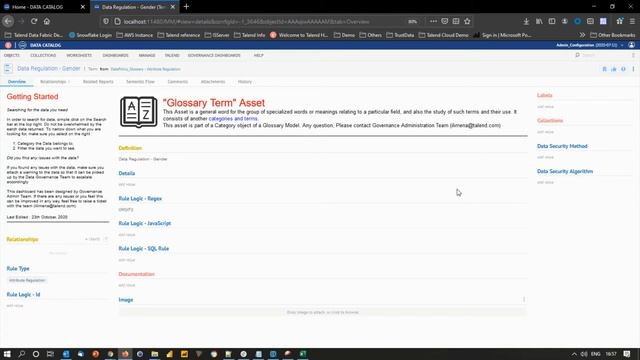This screenshot has height=360, width=640.
Task: Open the object panel icon beside the page title
Action: tap(8, 69)
